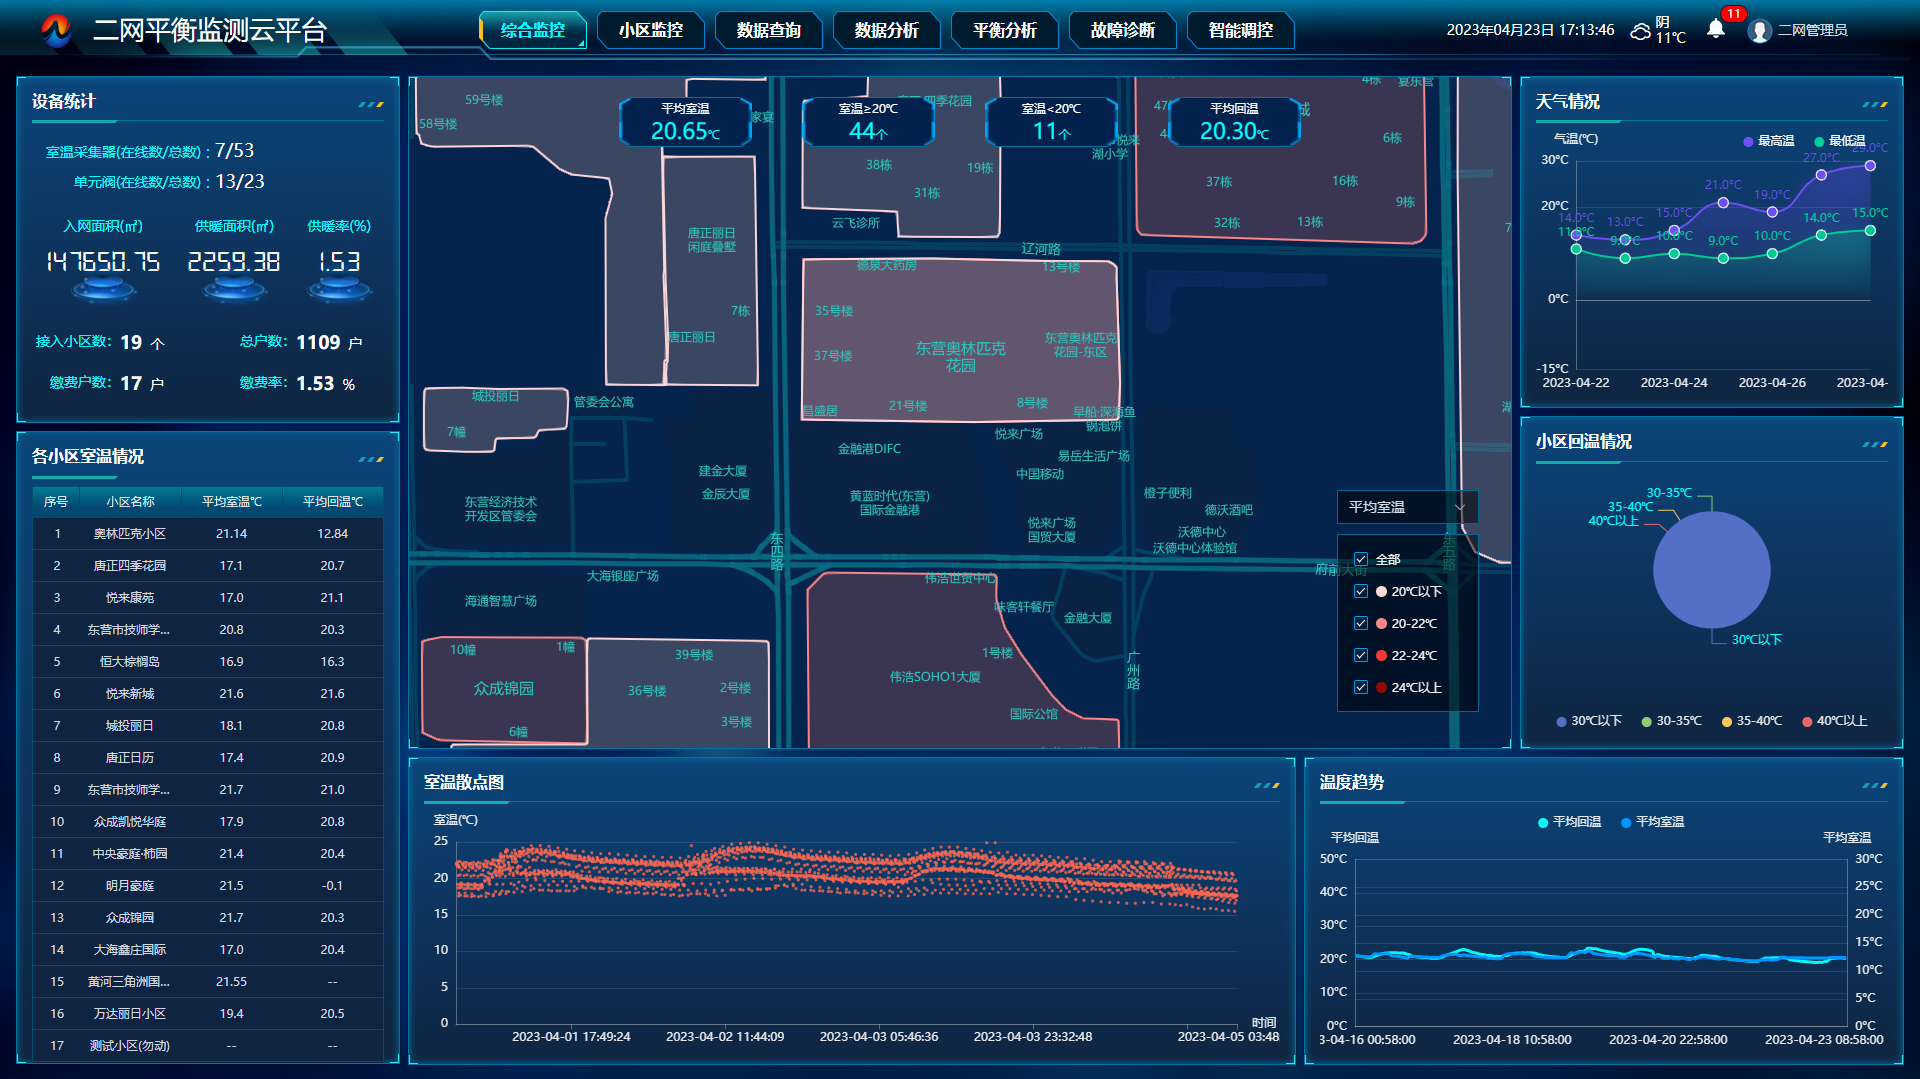Viewport: 1920px width, 1079px height.
Task: Click the 30-35℃ legend color dot
Action: pos(1646,722)
